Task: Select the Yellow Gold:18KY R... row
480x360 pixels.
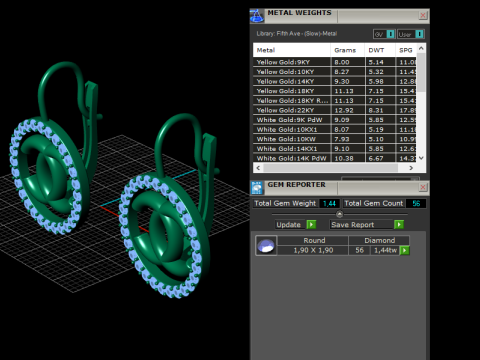Action: [x=335, y=101]
